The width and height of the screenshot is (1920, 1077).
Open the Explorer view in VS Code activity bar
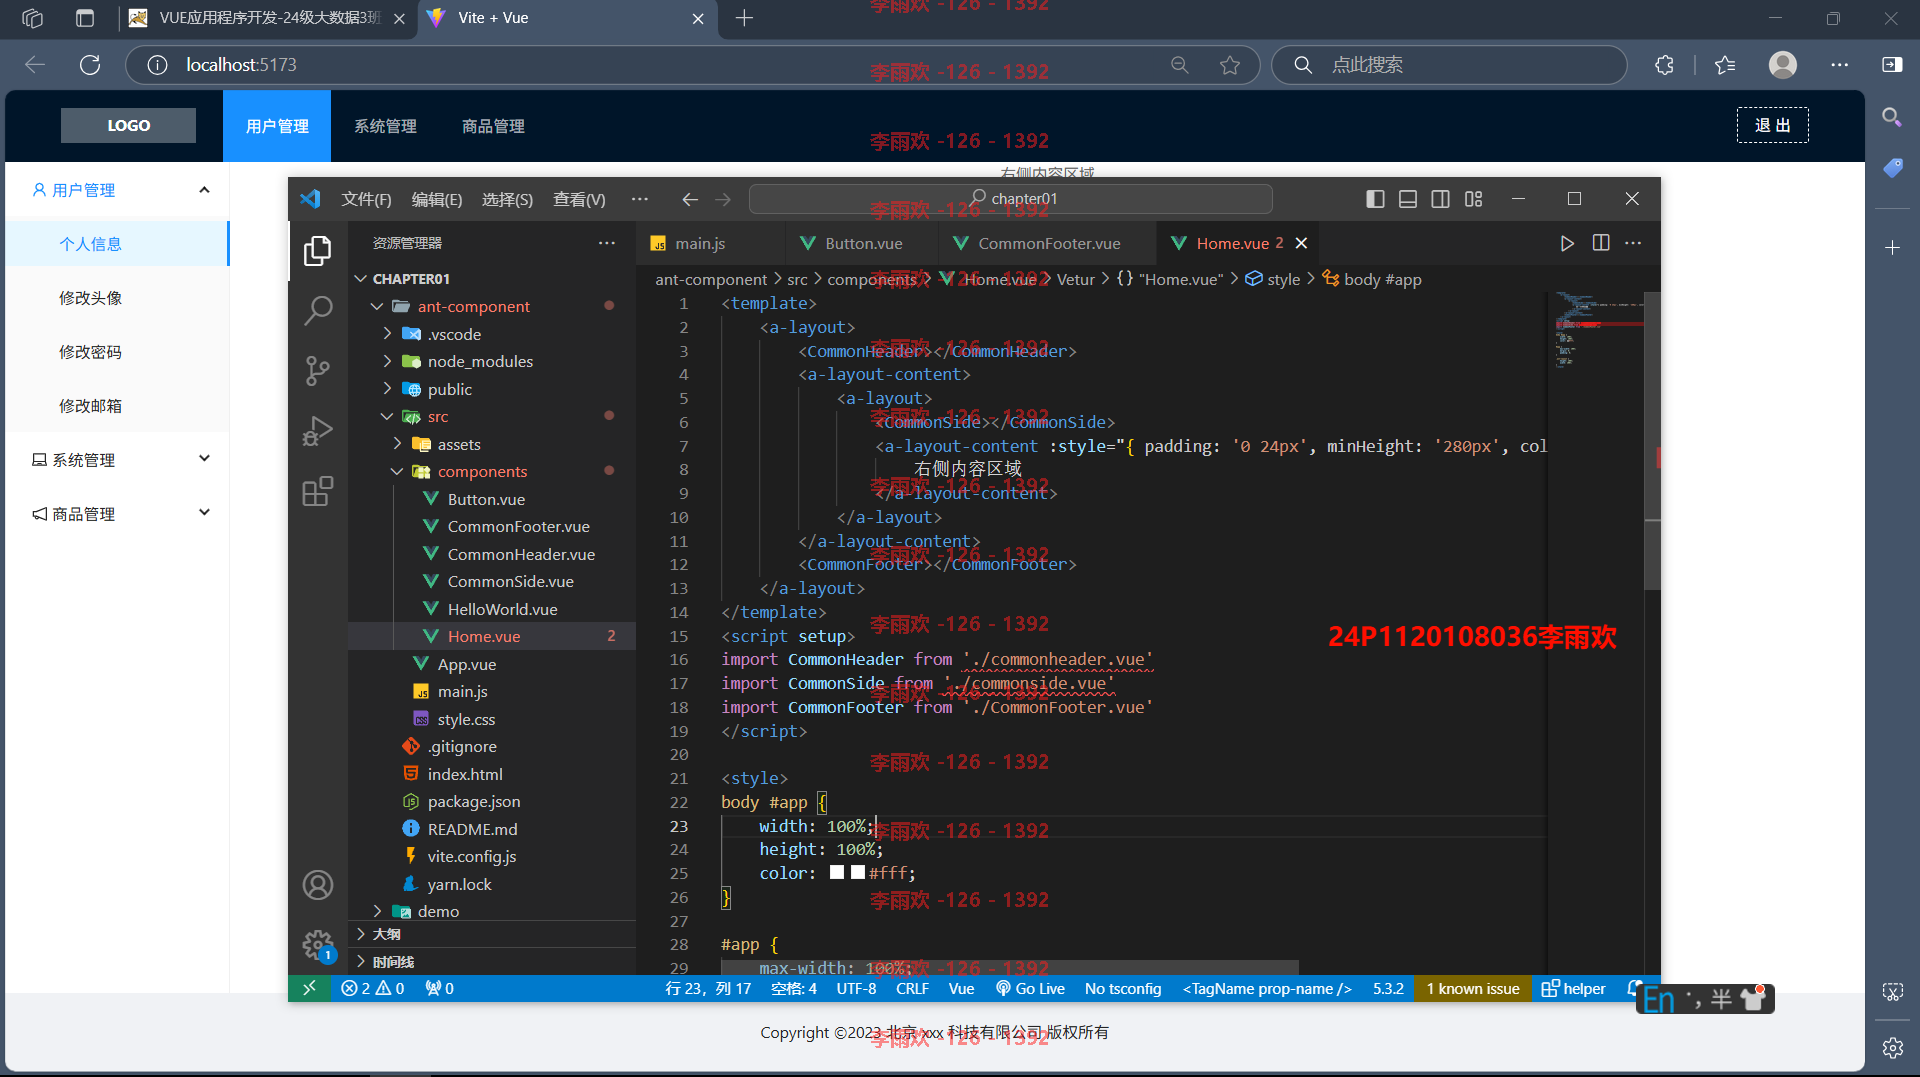click(x=317, y=250)
